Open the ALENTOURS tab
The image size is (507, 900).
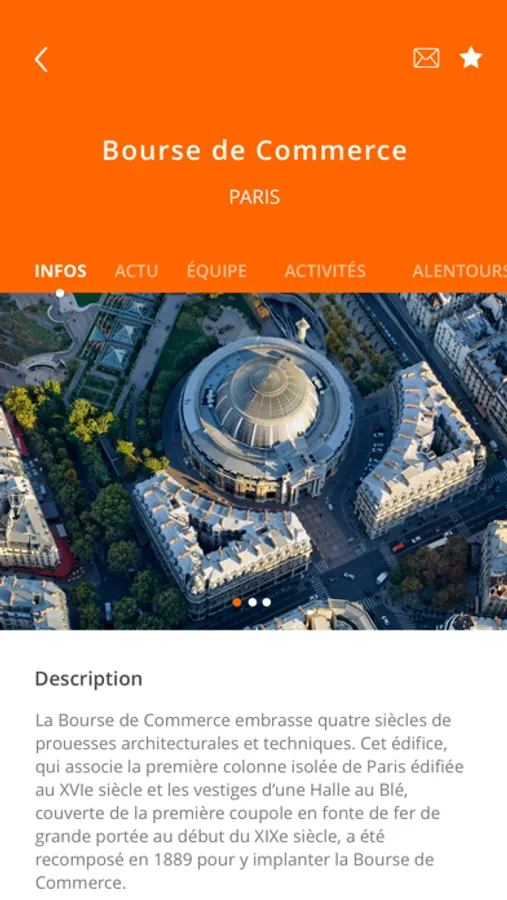[459, 271]
